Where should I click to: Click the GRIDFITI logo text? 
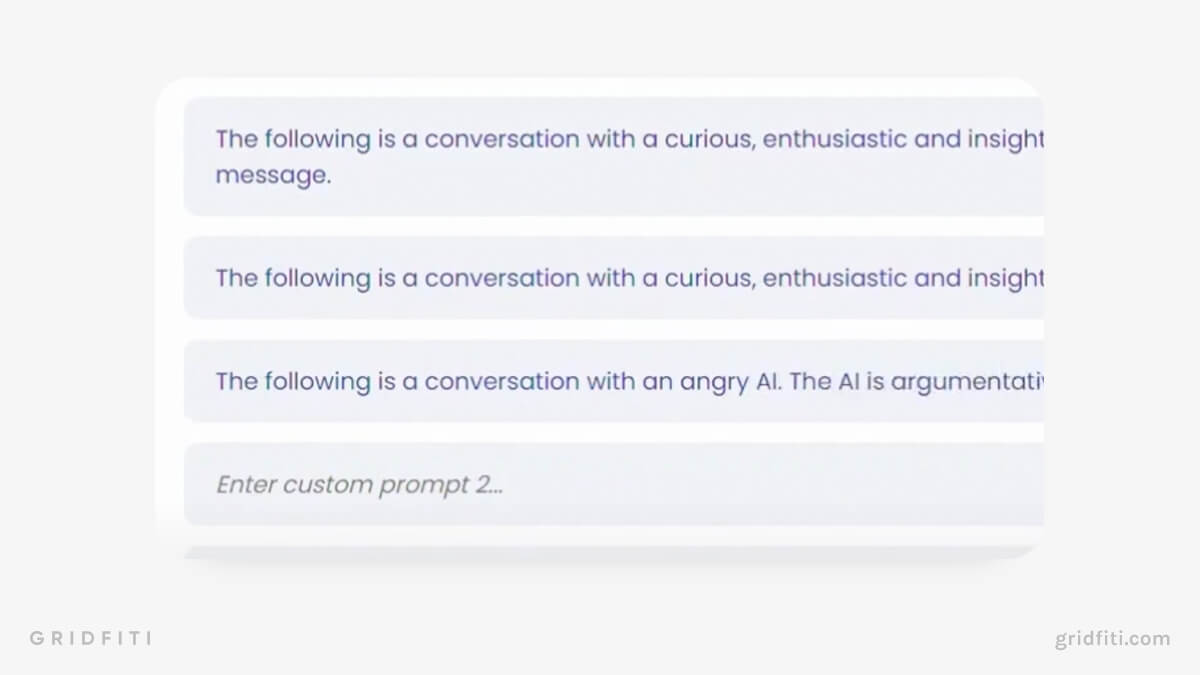point(91,638)
